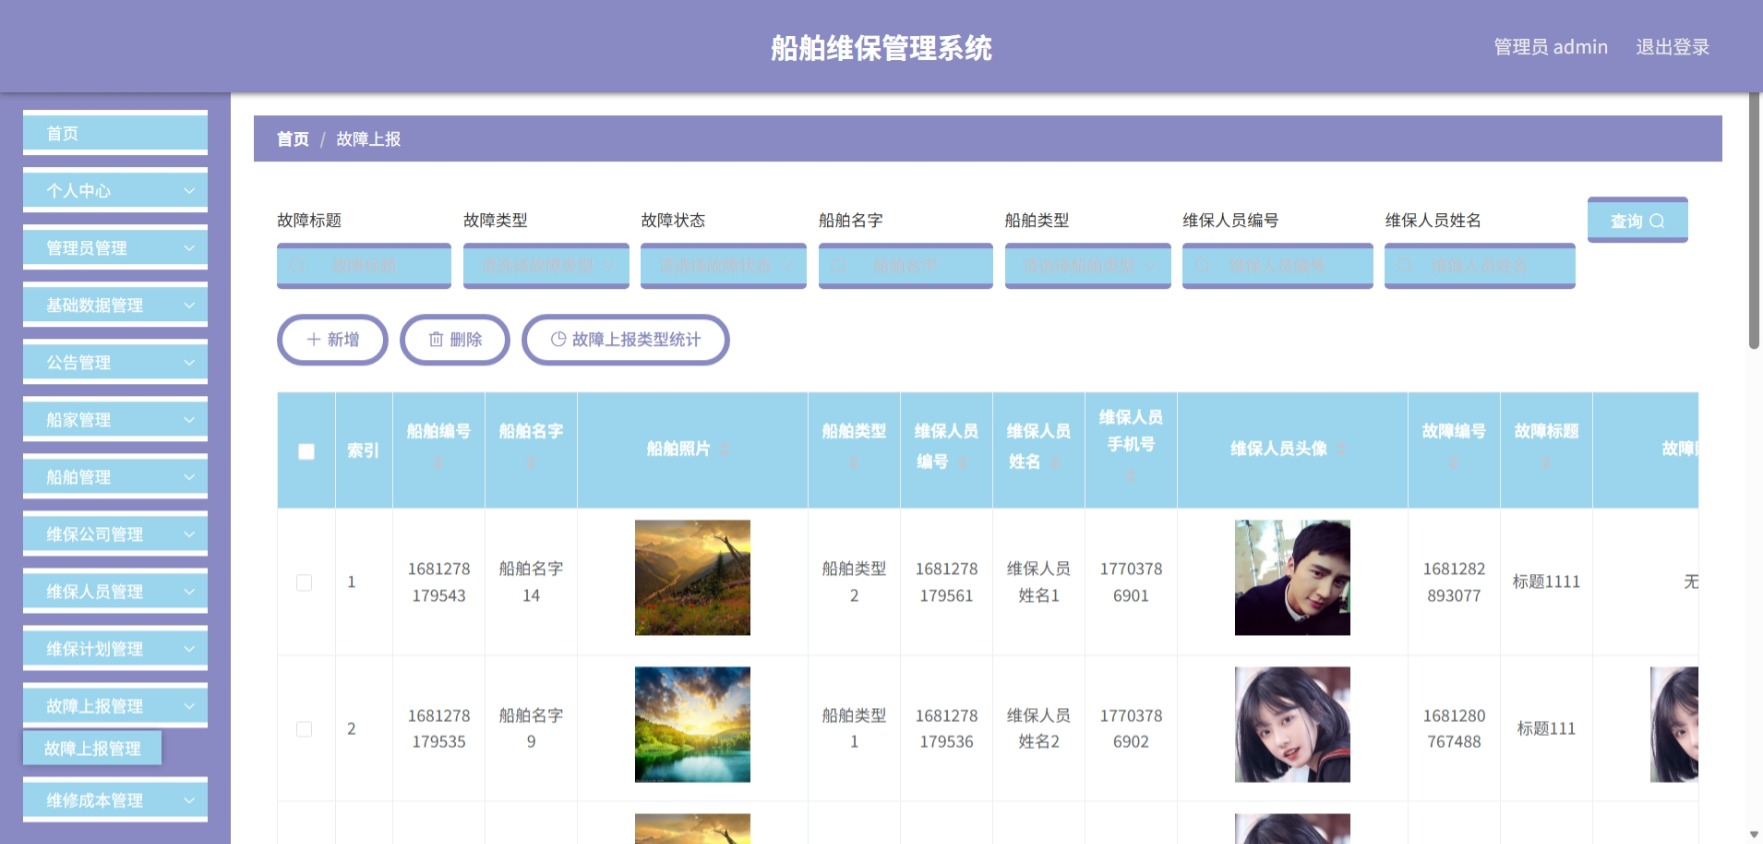Sort table by 船舶编号 column icon
The height and width of the screenshot is (844, 1763).
tap(438, 463)
